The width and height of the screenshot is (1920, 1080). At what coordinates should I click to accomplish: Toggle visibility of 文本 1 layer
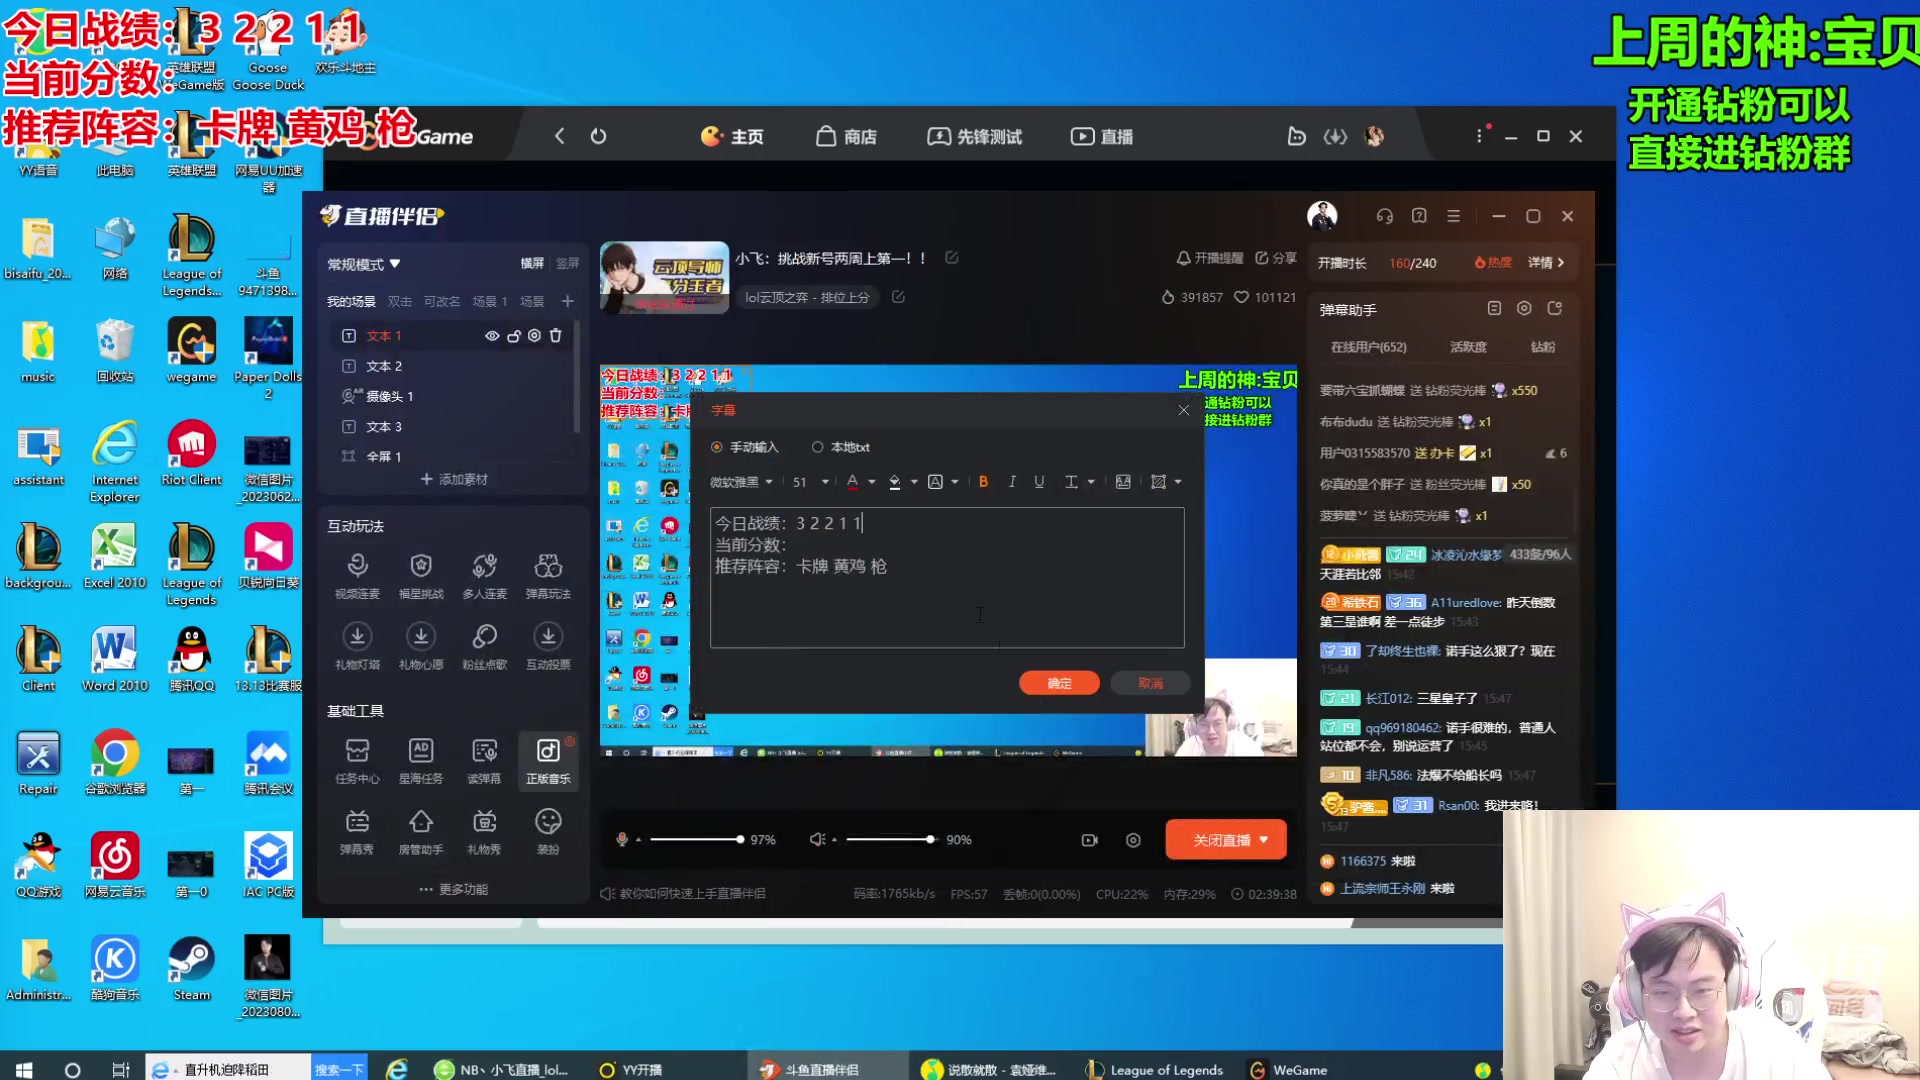pos(492,336)
